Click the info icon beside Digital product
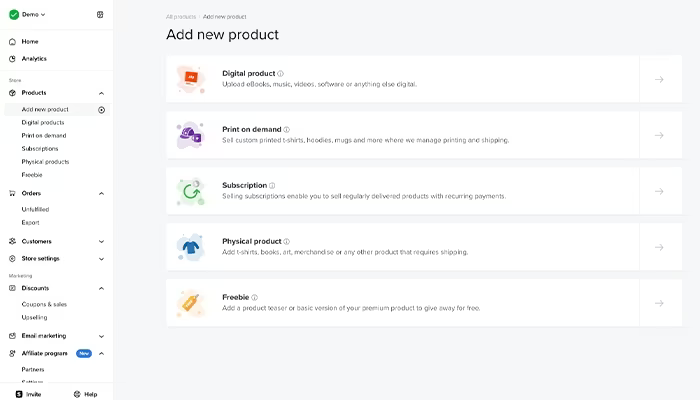This screenshot has height=400, width=700. (280, 74)
